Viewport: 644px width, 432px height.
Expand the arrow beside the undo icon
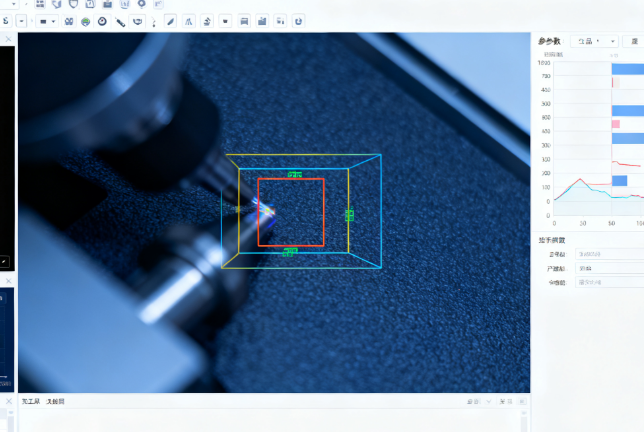pos(21,20)
